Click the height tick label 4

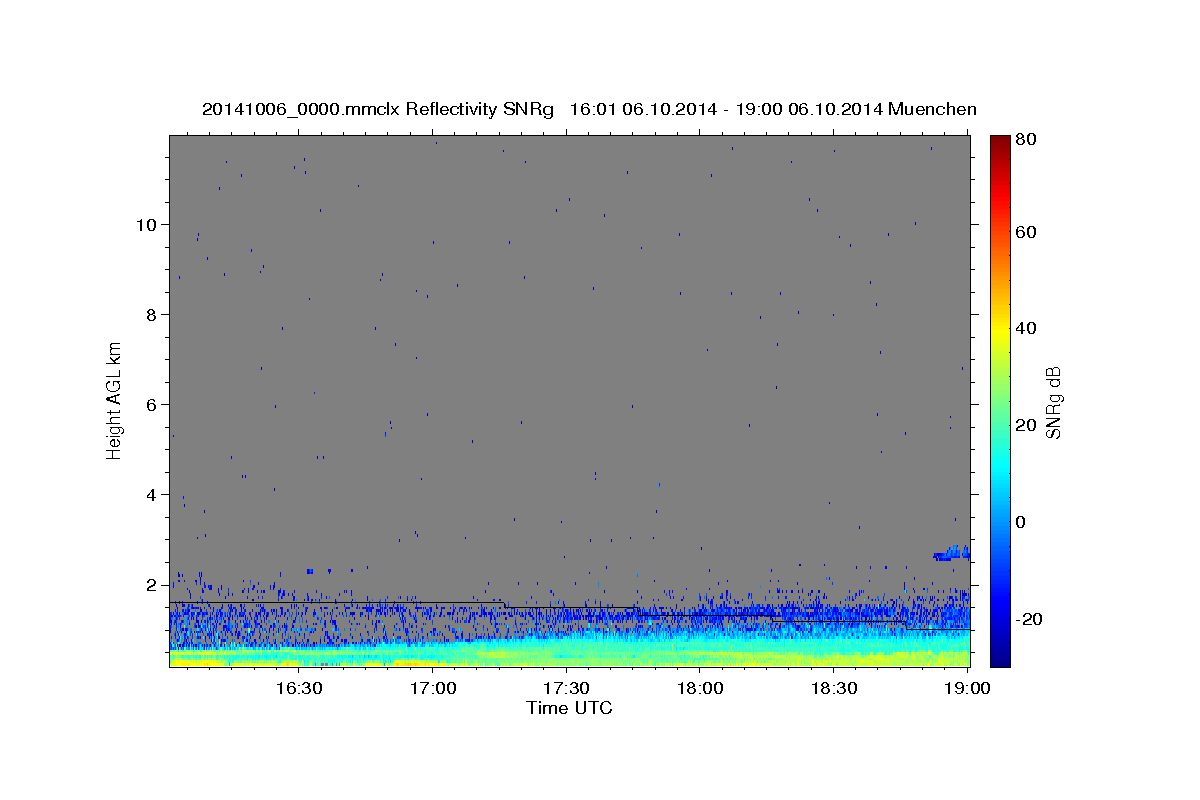[152, 495]
